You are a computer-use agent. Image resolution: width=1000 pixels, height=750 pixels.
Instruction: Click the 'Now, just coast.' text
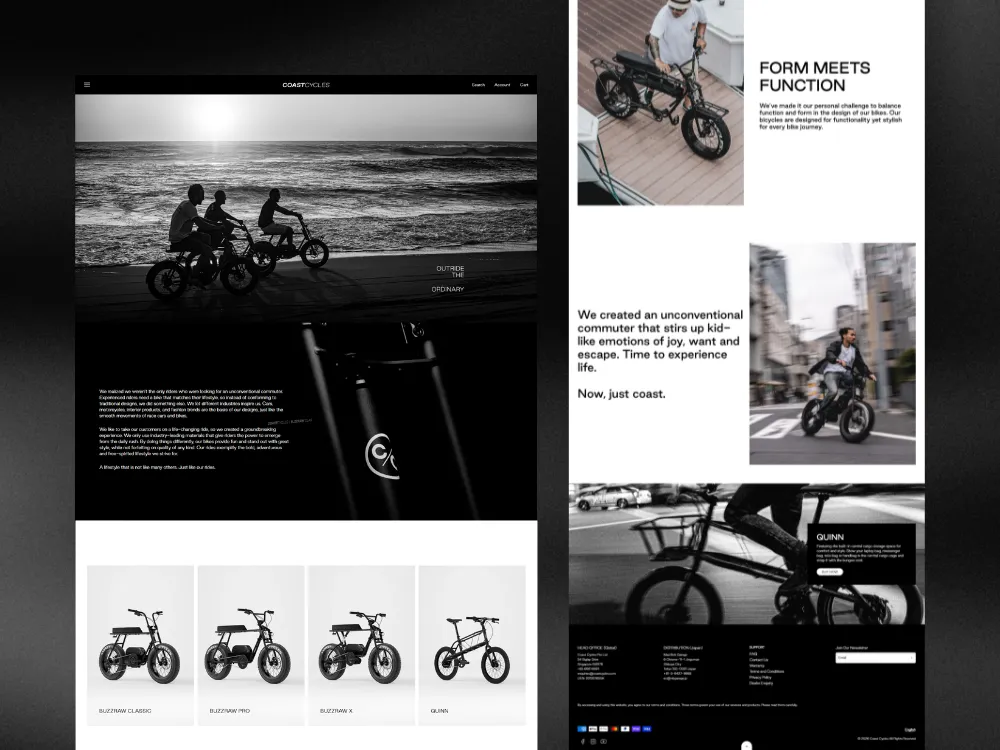click(x=621, y=394)
